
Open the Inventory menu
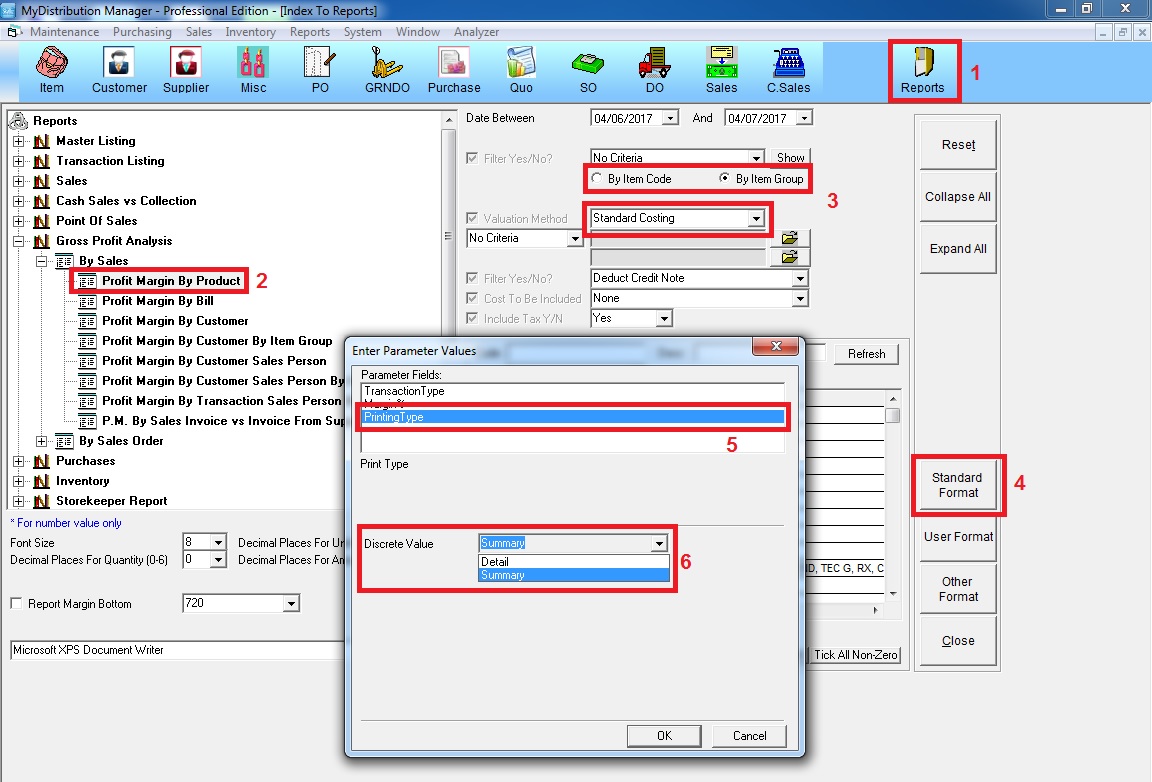pos(250,32)
